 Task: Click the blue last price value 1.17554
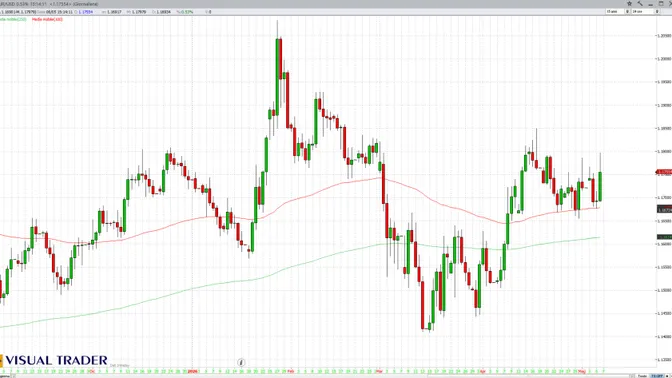point(86,12)
